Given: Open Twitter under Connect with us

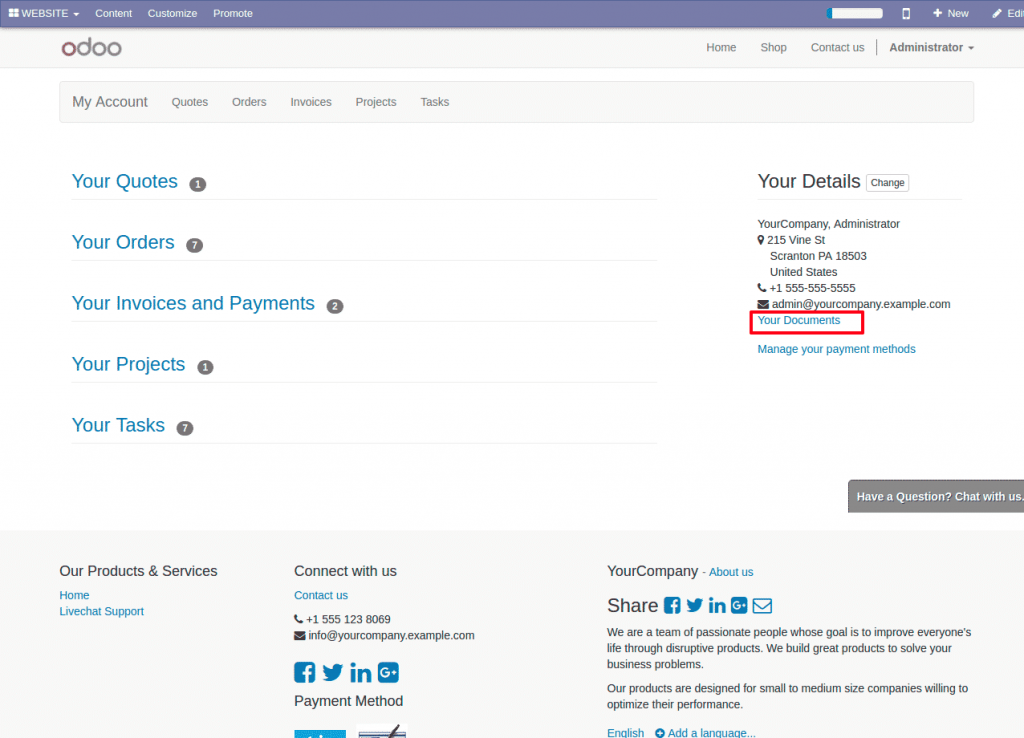Looking at the screenshot, I should coord(332,673).
